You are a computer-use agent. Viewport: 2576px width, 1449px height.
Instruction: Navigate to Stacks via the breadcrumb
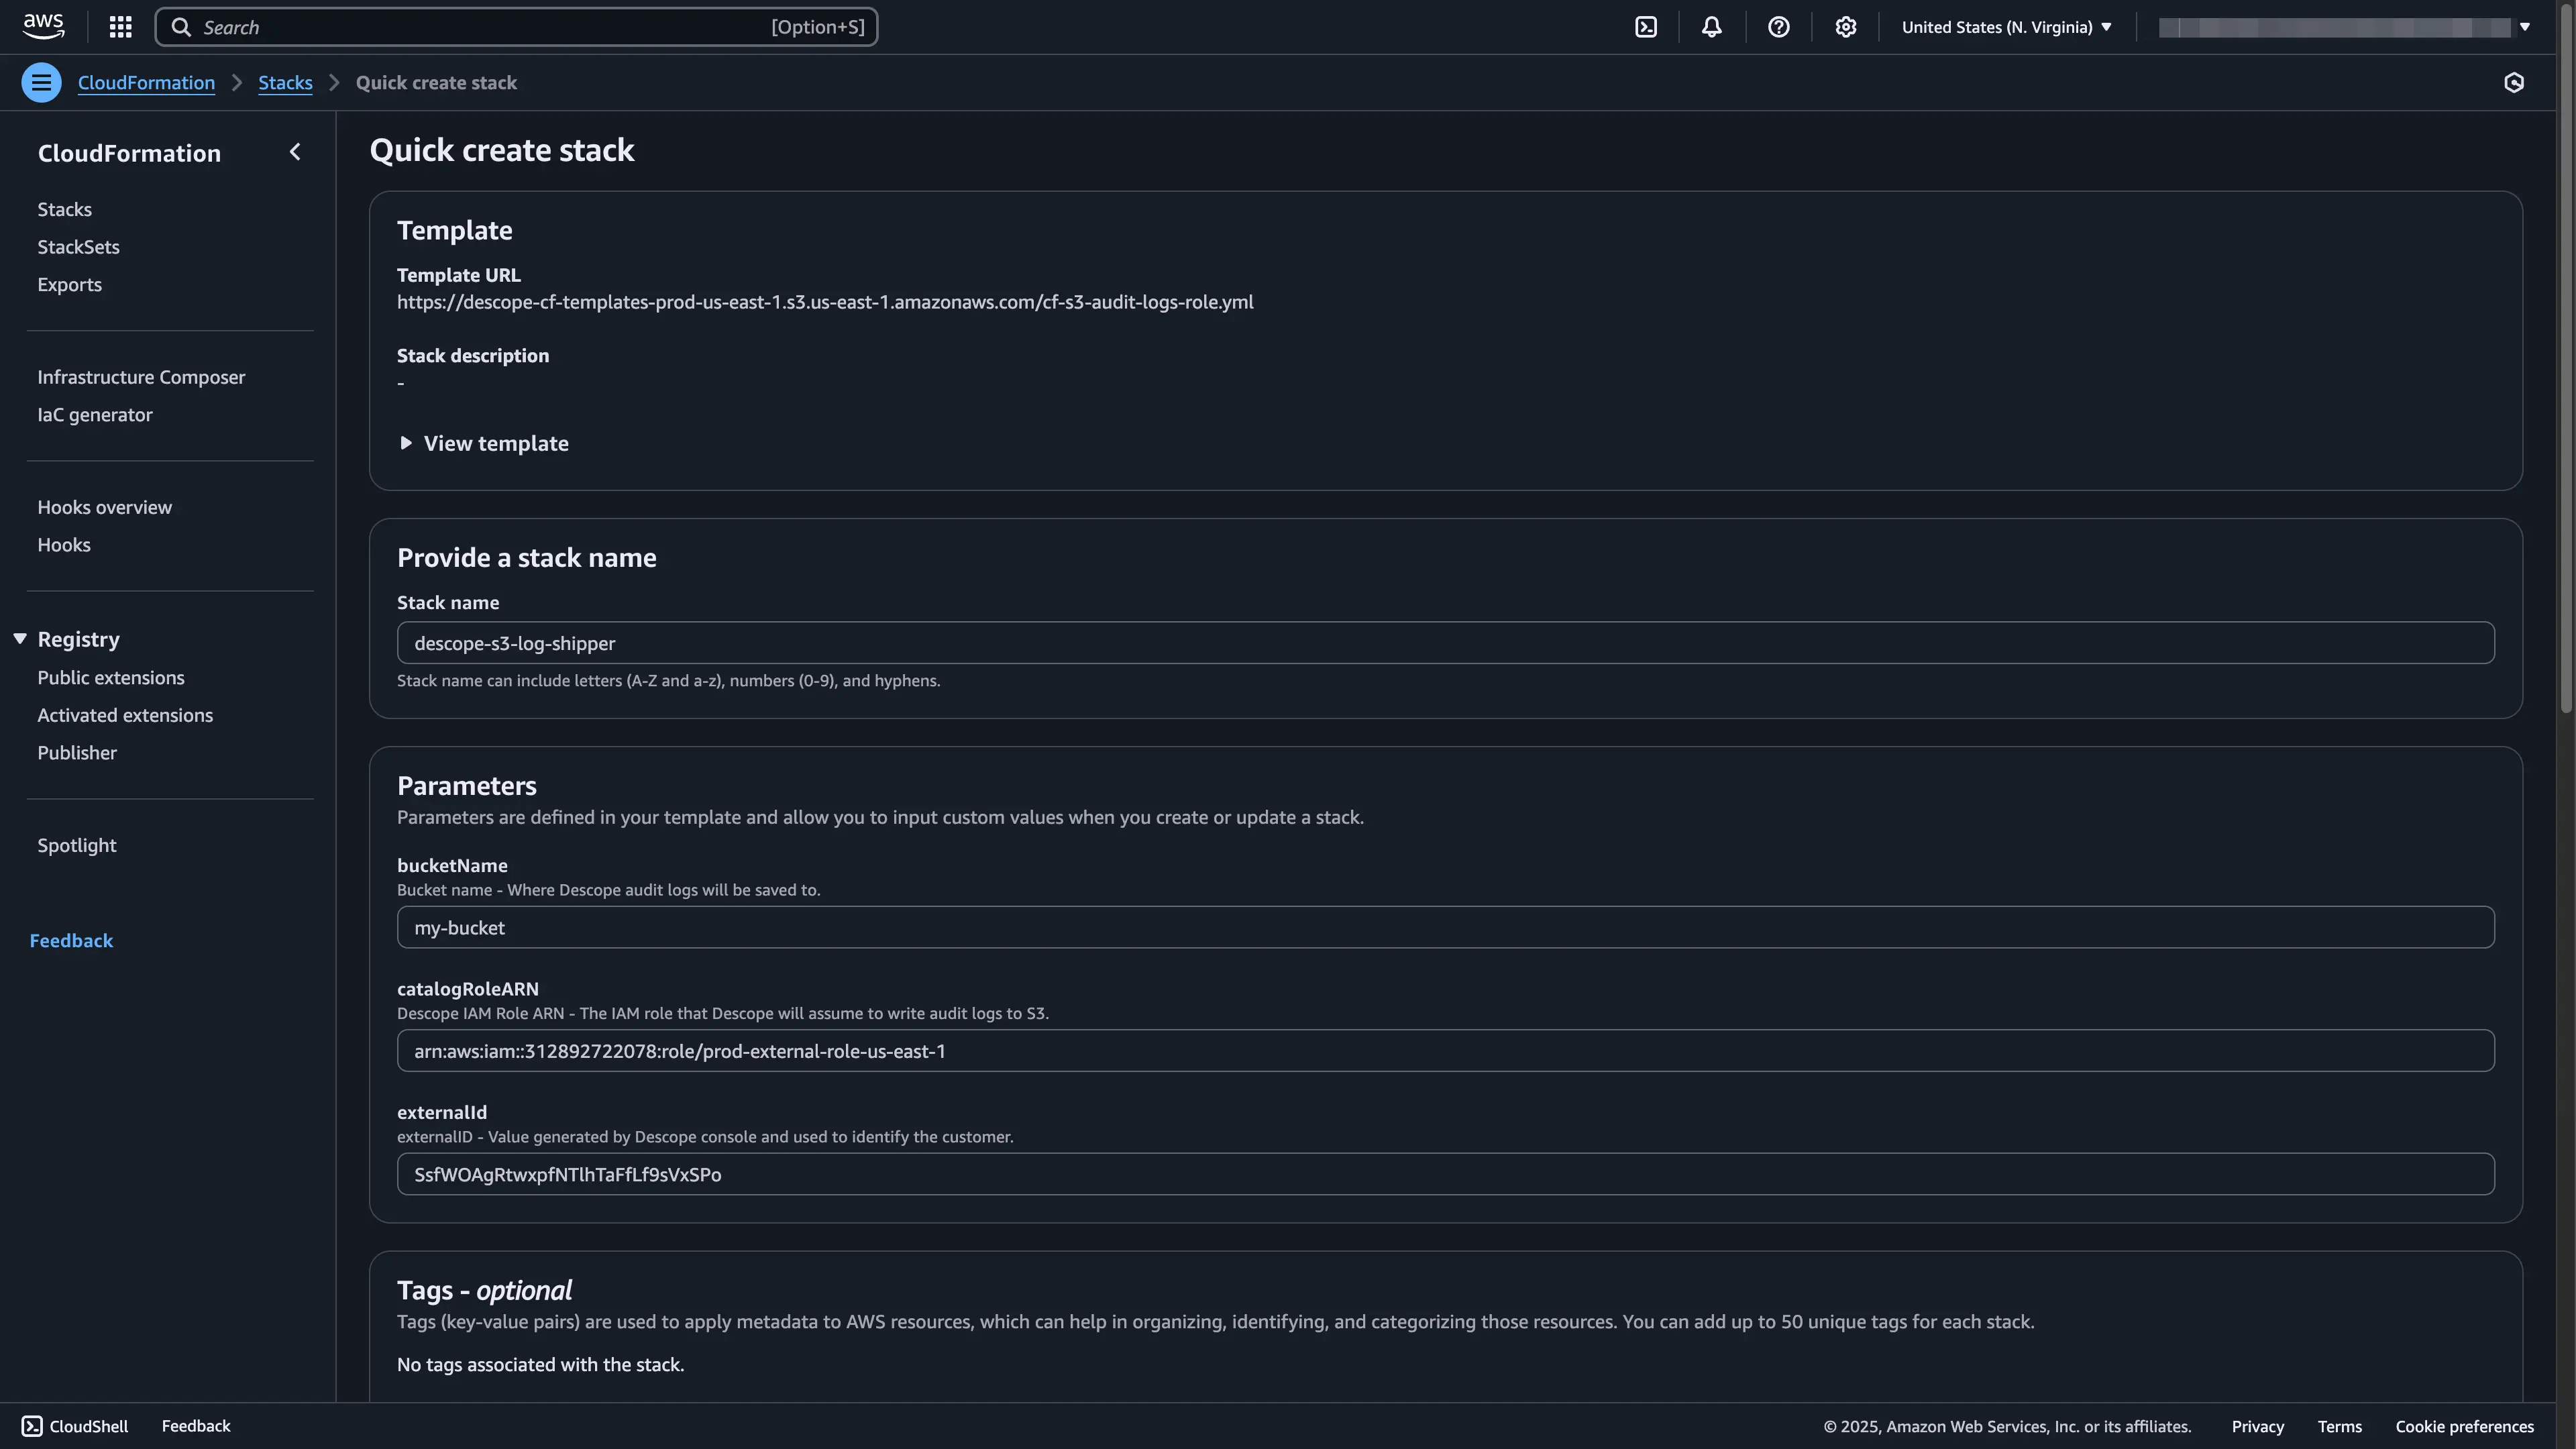tap(285, 82)
